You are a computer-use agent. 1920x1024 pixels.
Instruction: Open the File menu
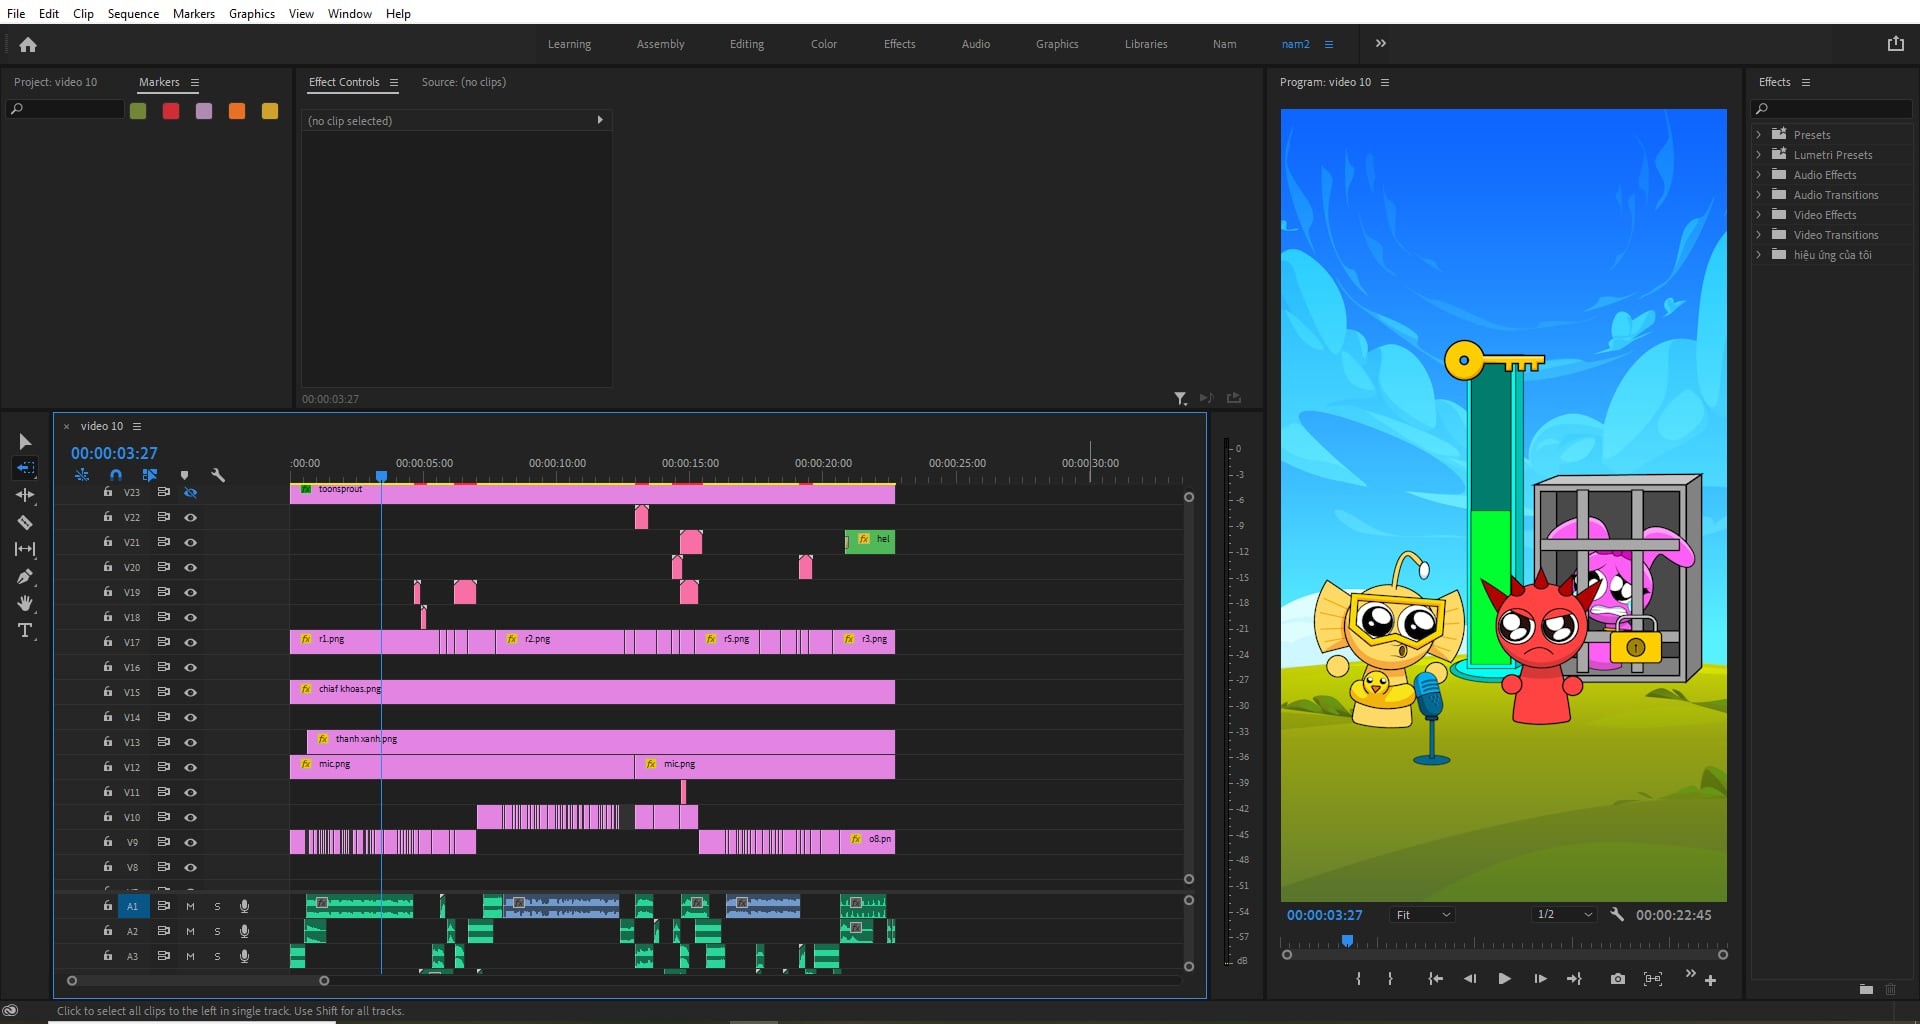point(16,13)
